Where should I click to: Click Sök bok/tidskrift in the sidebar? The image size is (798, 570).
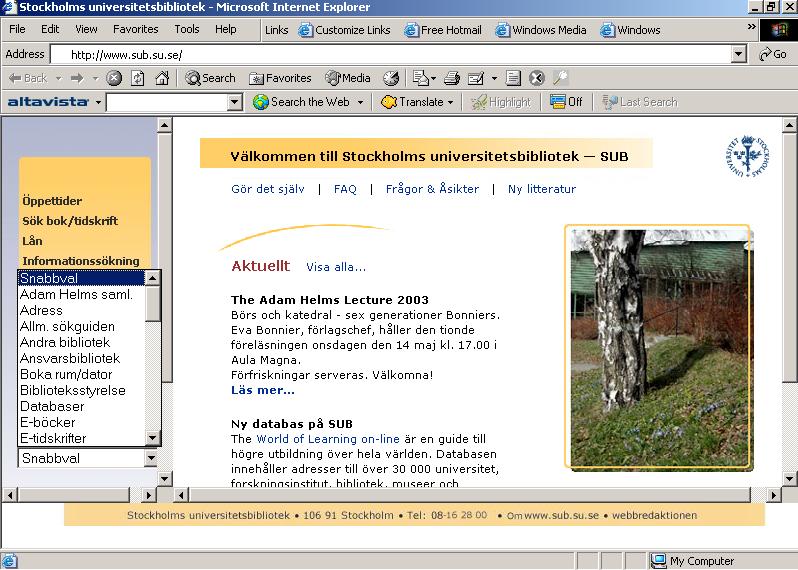coord(70,221)
